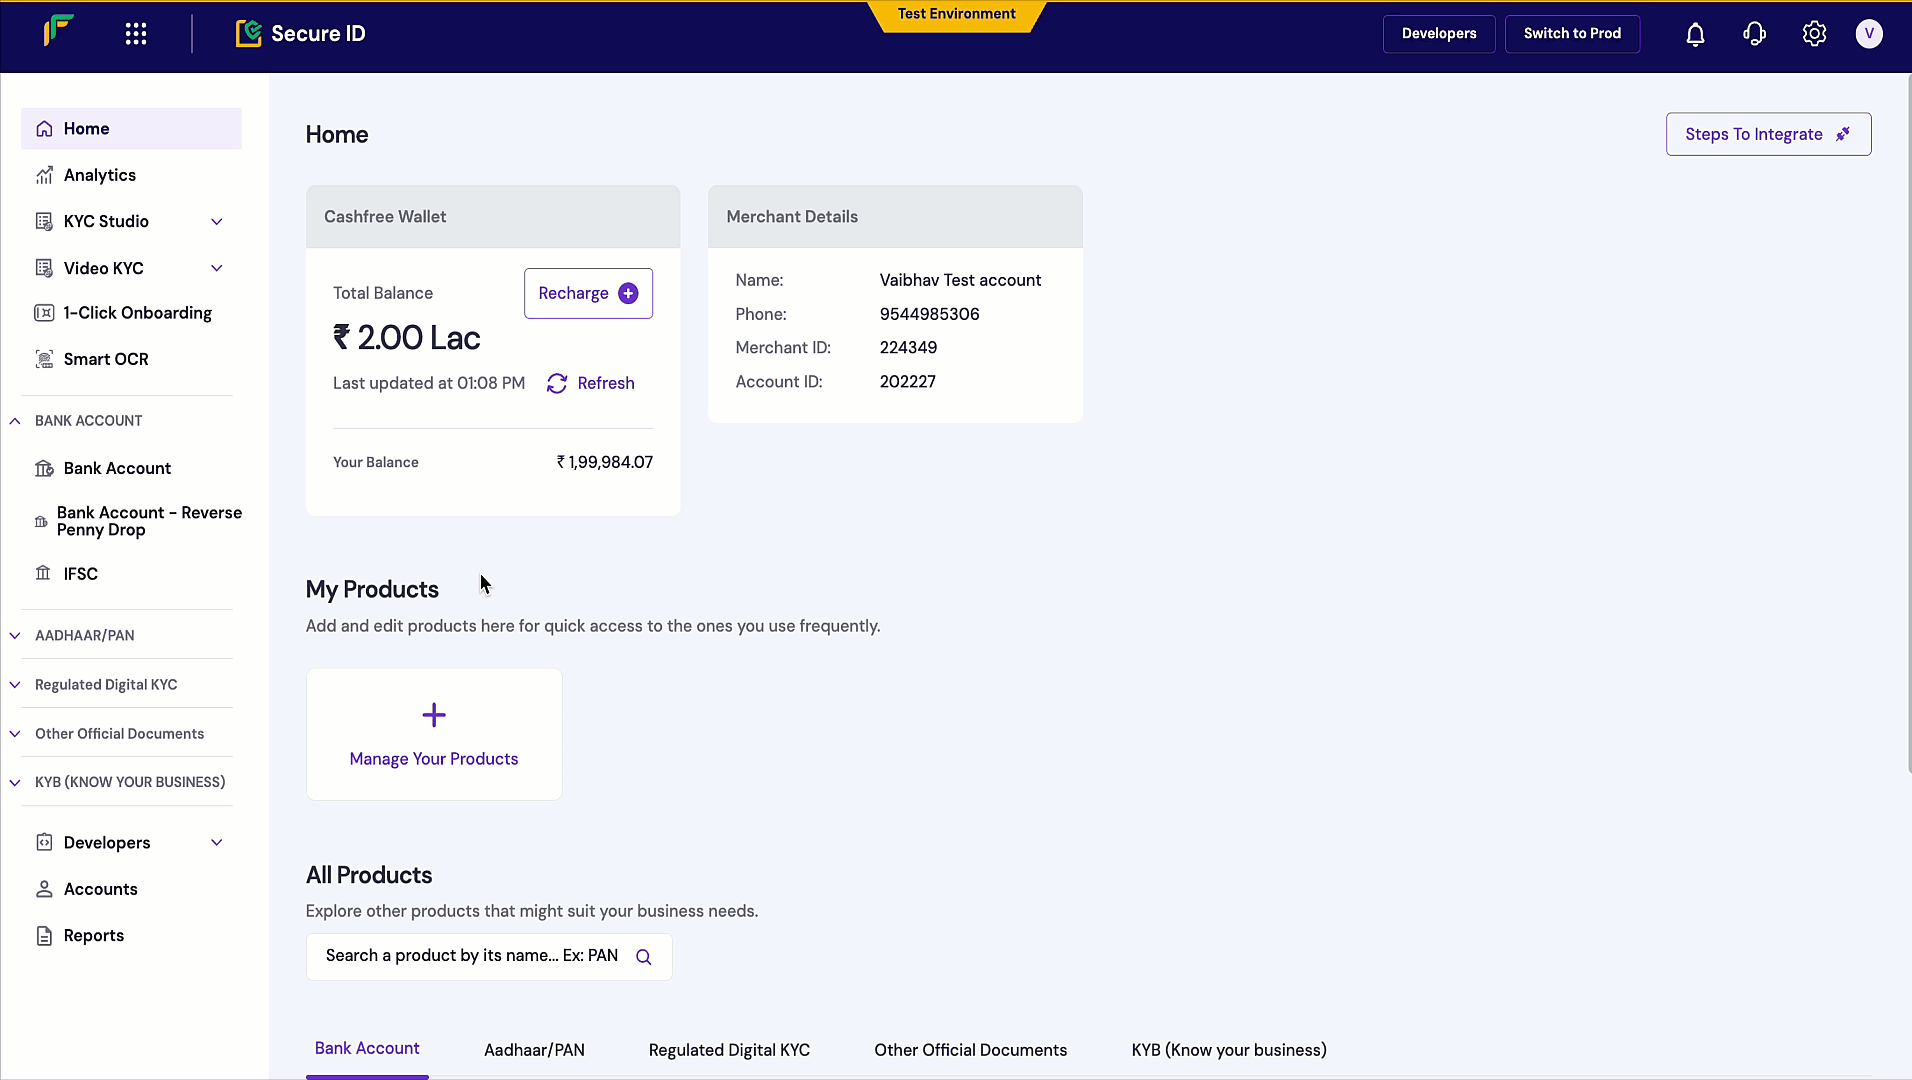This screenshot has height=1080, width=1912.
Task: Click the Accounts person icon
Action: [44, 889]
